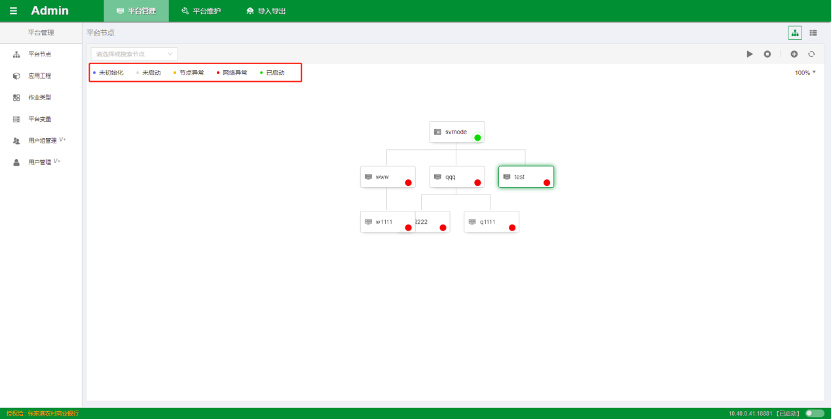
Task: Open 用户组管理 in the sidebar
Action: coord(41,141)
